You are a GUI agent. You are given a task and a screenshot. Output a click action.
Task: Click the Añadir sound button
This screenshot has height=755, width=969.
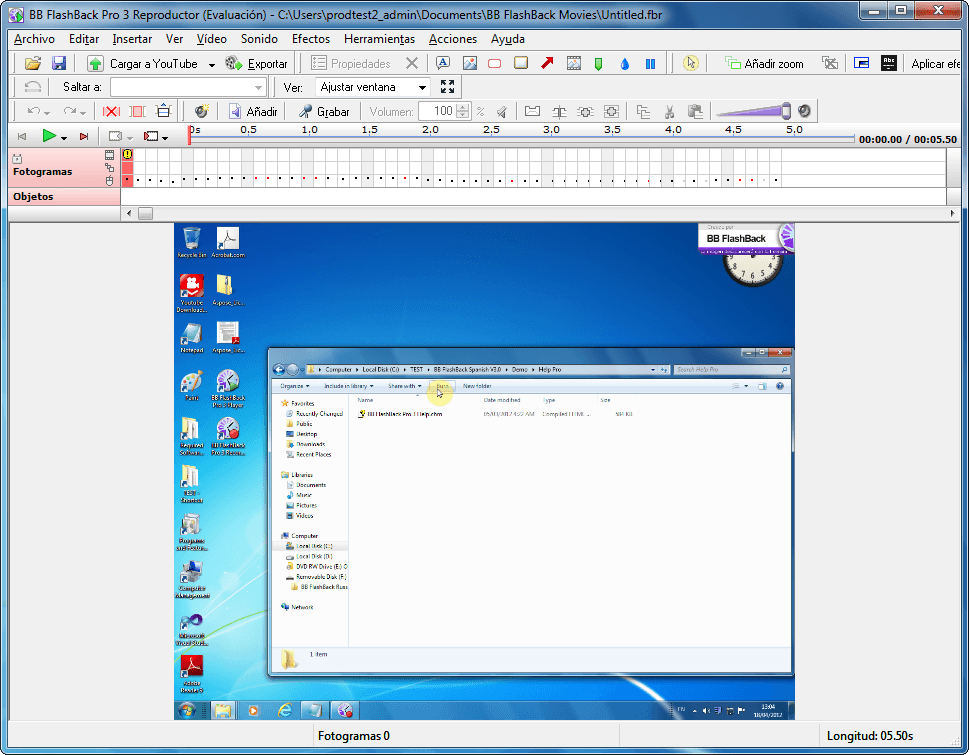click(253, 112)
